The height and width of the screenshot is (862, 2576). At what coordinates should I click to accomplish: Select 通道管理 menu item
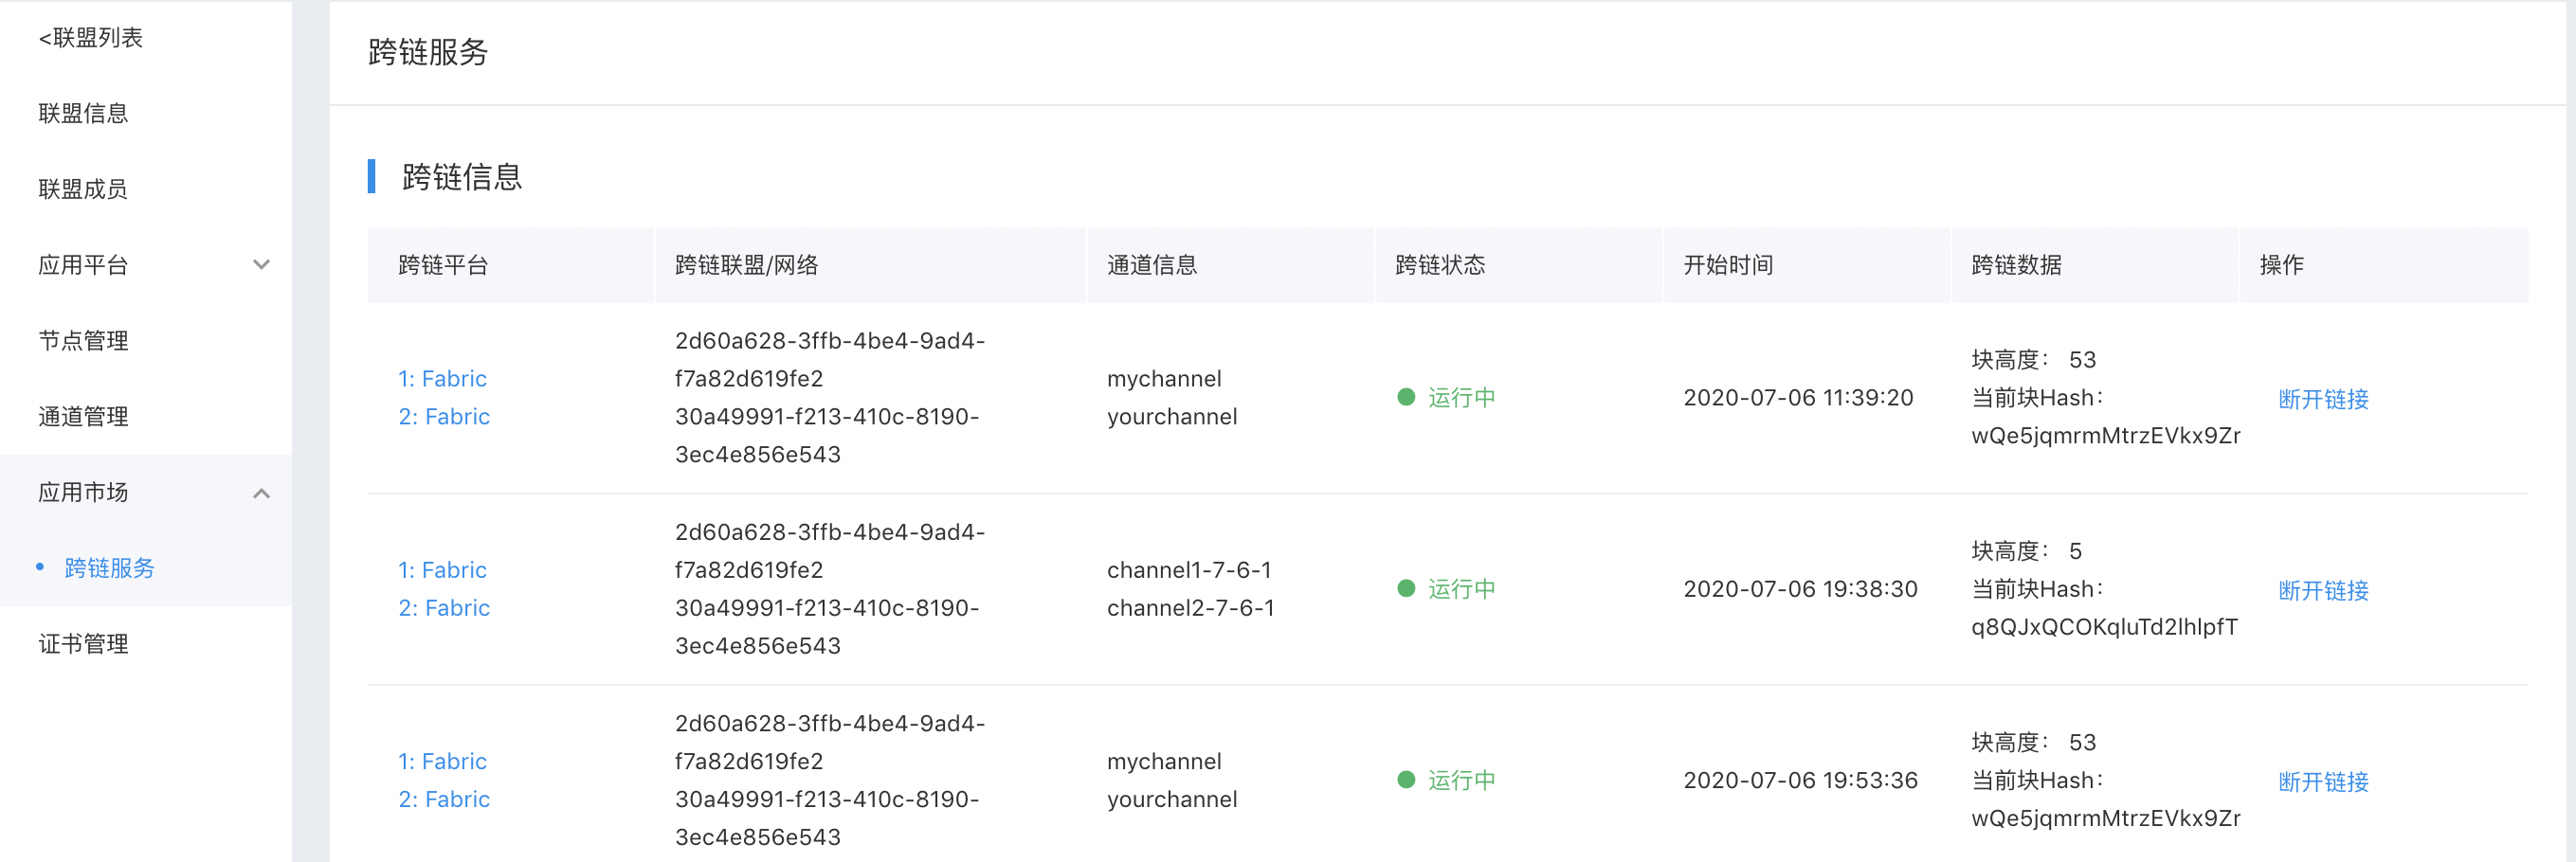[x=83, y=417]
